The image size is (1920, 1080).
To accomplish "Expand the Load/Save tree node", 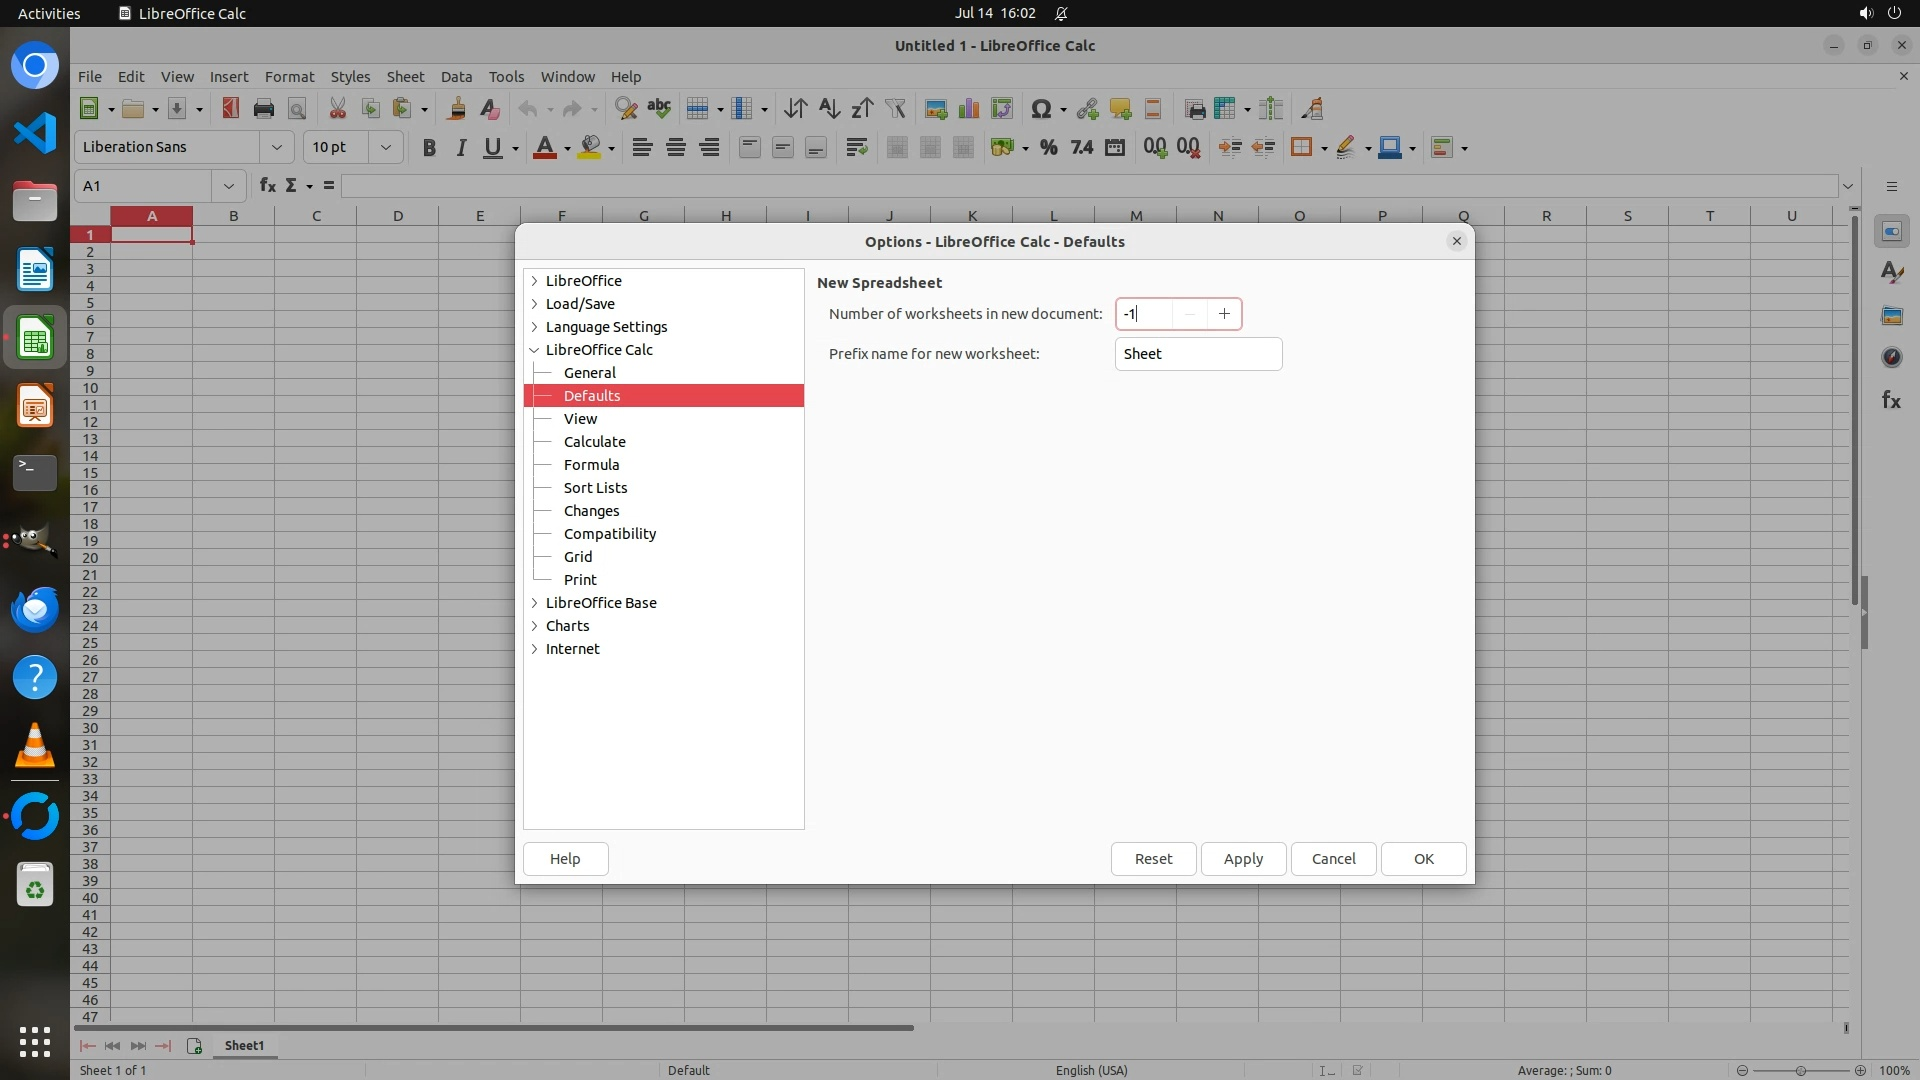I will (534, 304).
